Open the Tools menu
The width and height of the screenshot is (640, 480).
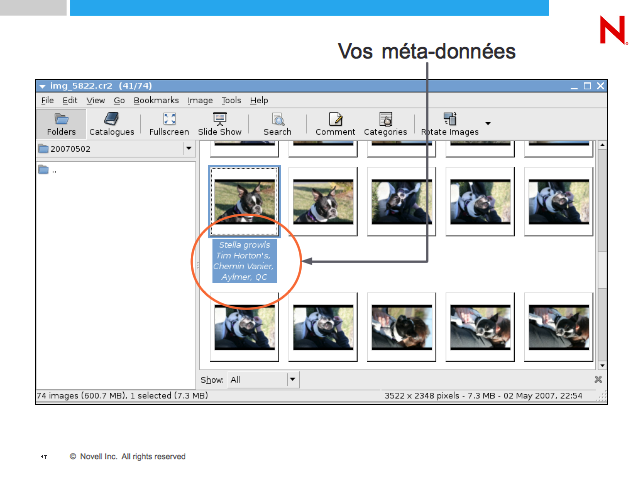pyautogui.click(x=231, y=101)
